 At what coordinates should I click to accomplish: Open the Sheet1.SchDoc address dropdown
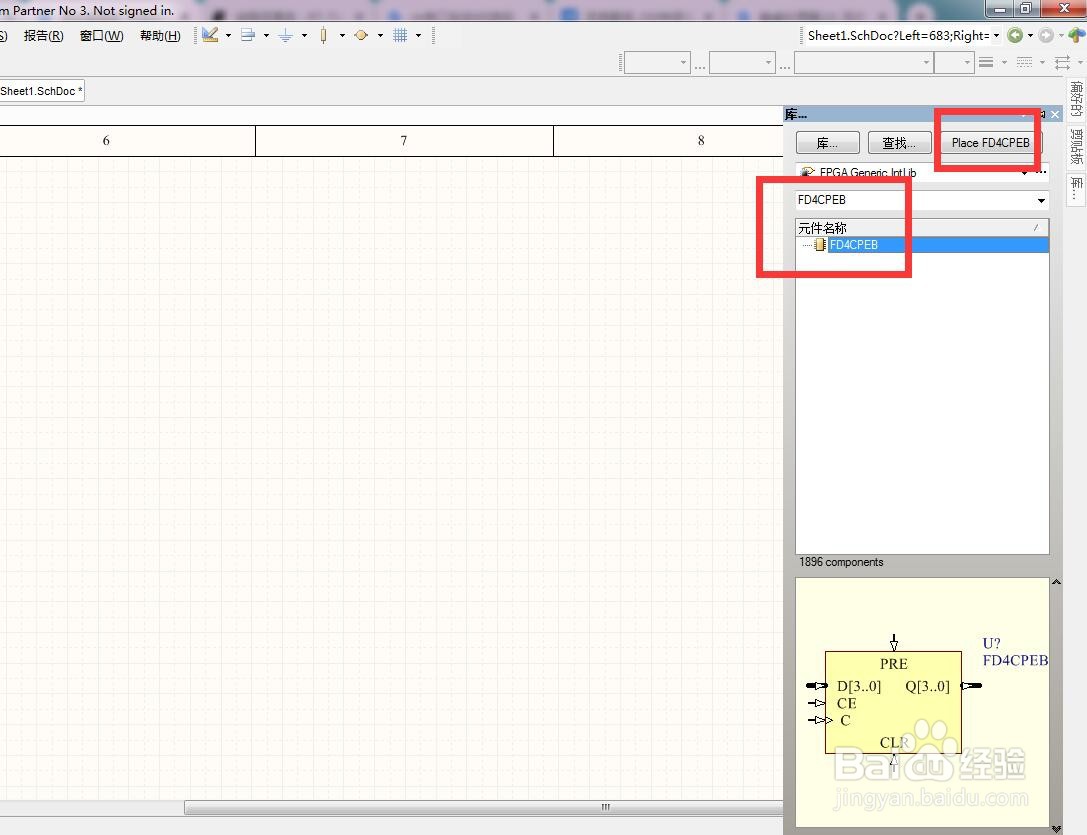point(996,35)
